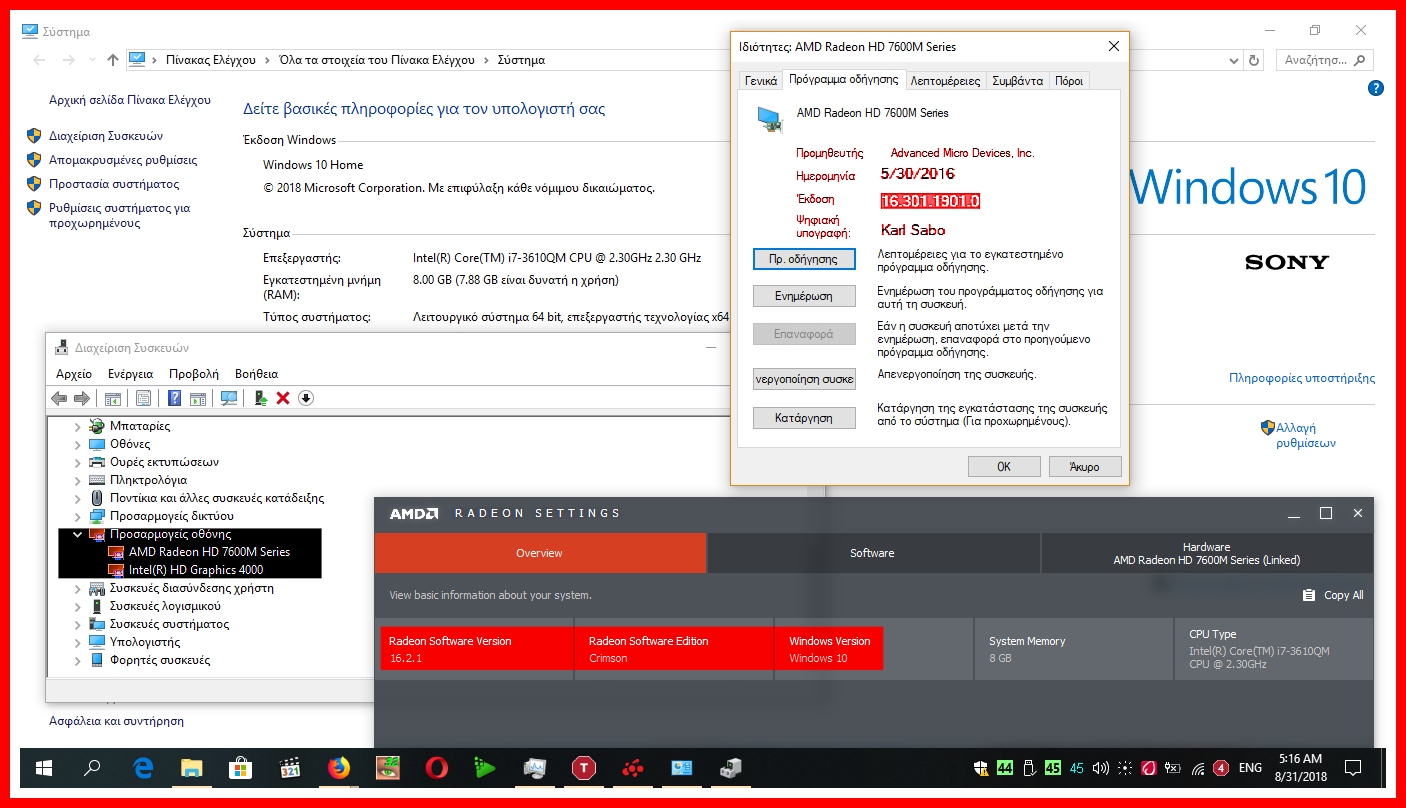Switch to the Συμβάντα tab
This screenshot has width=1406, height=808.
point(1017,81)
